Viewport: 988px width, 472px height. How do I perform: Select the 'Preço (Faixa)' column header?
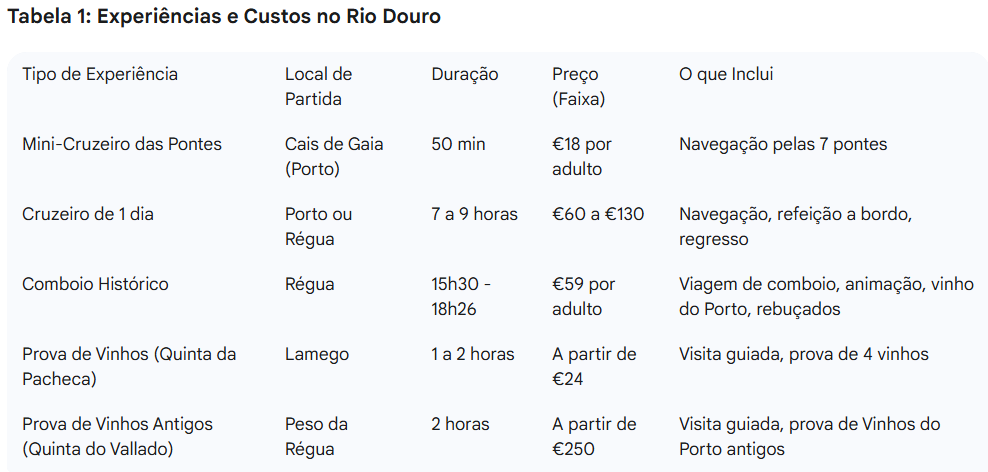point(578,86)
